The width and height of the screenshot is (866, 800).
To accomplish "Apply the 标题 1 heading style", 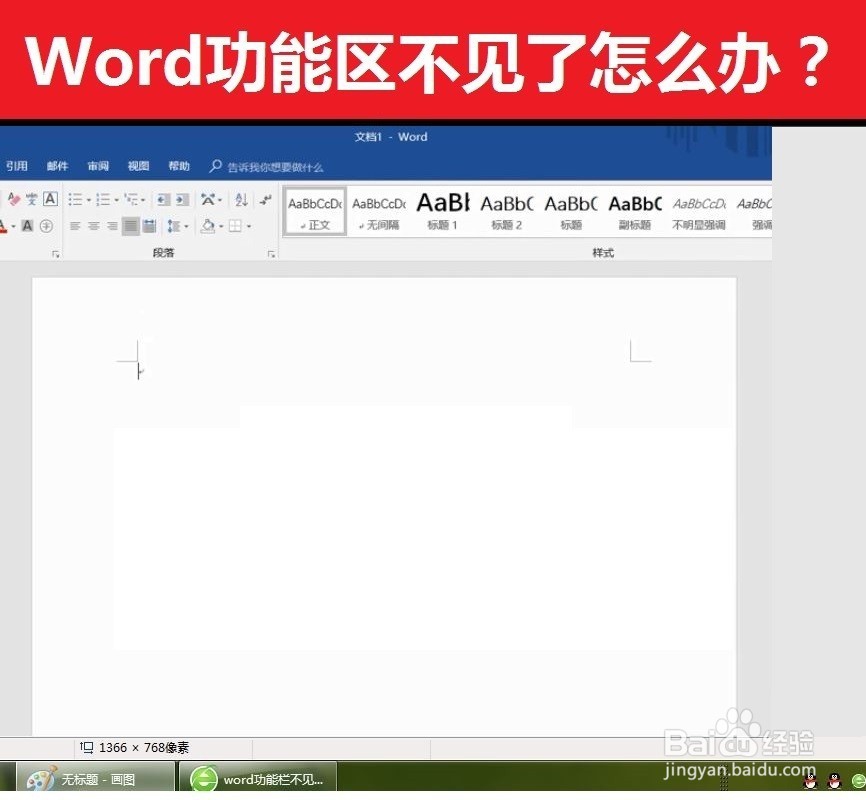I will coord(442,212).
